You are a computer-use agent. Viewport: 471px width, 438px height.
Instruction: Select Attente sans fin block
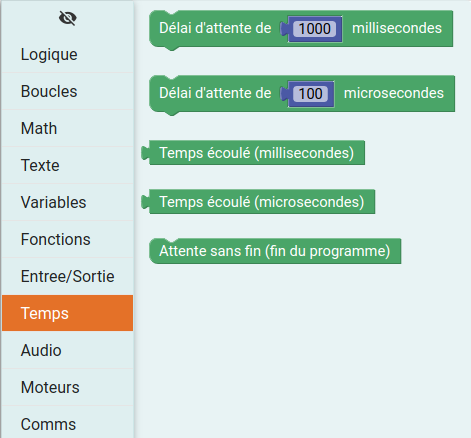(275, 251)
